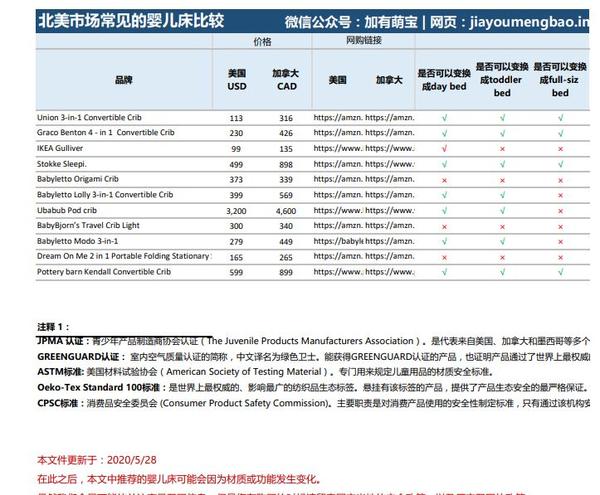Click the '网购链接' group header
Screen dimensions: 600x495
click(364, 40)
